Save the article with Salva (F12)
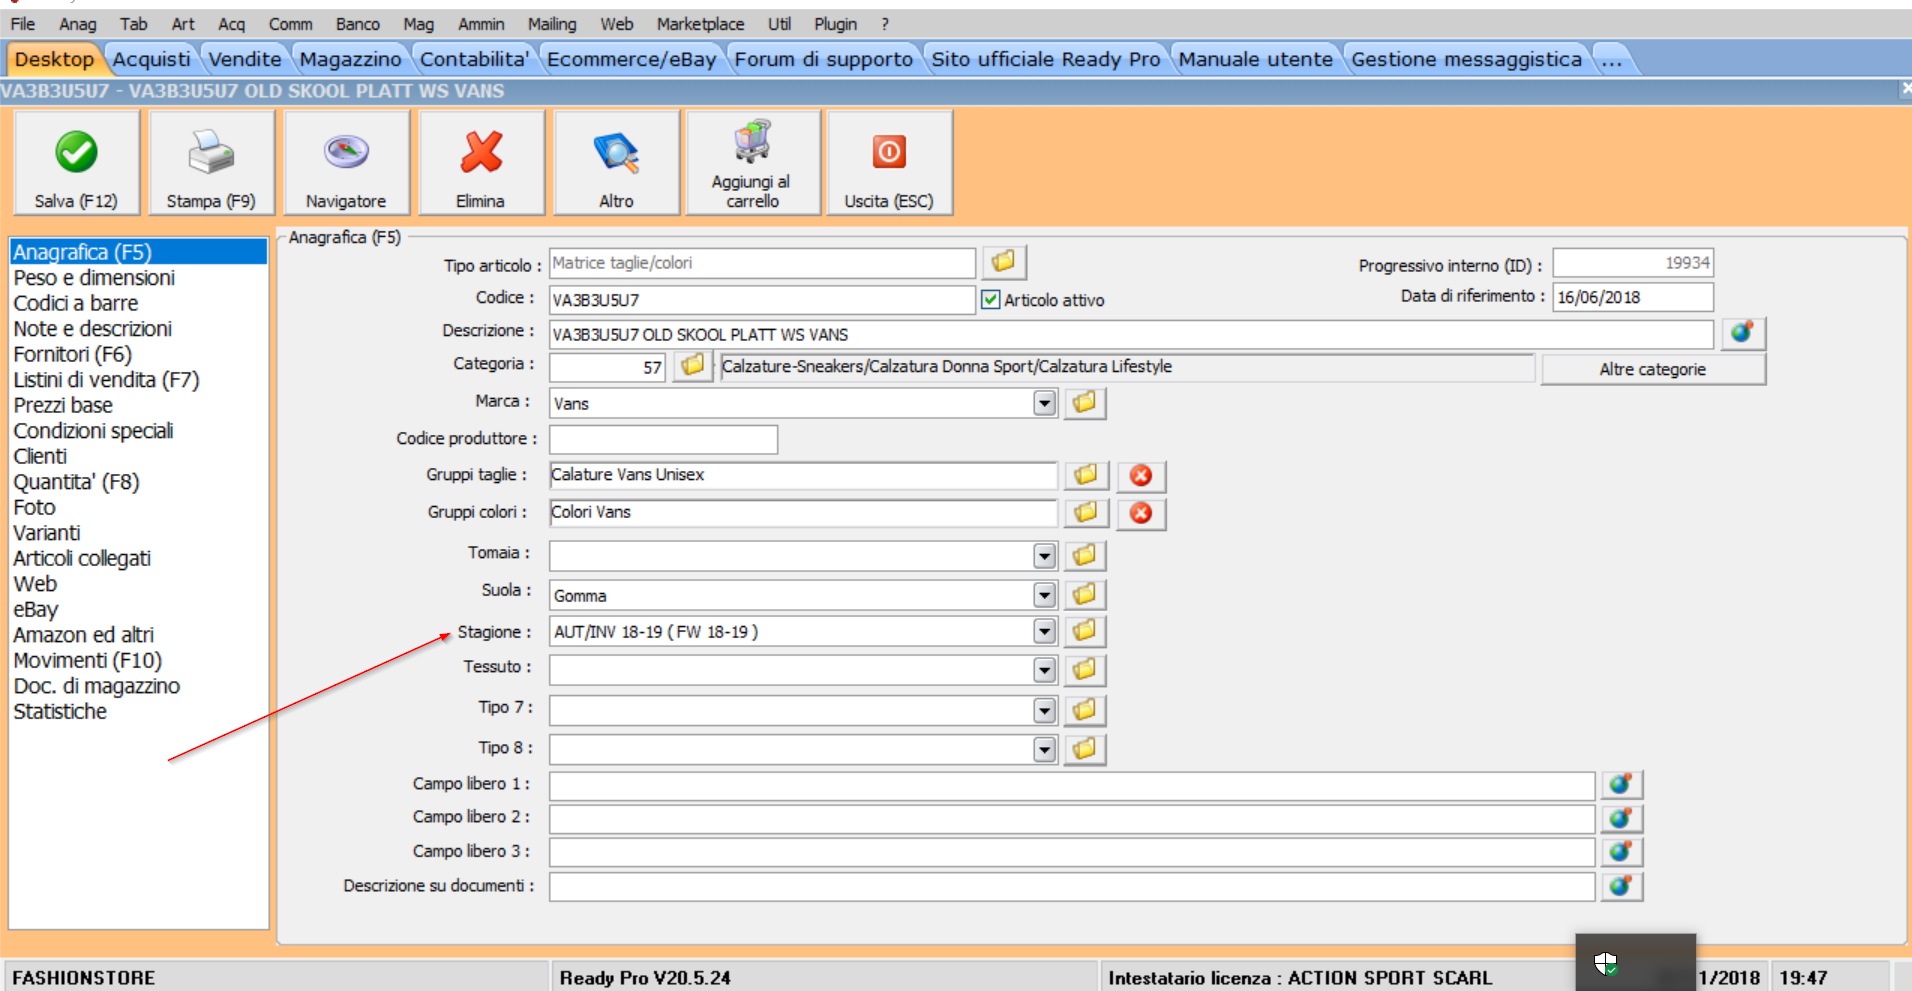 pos(76,162)
